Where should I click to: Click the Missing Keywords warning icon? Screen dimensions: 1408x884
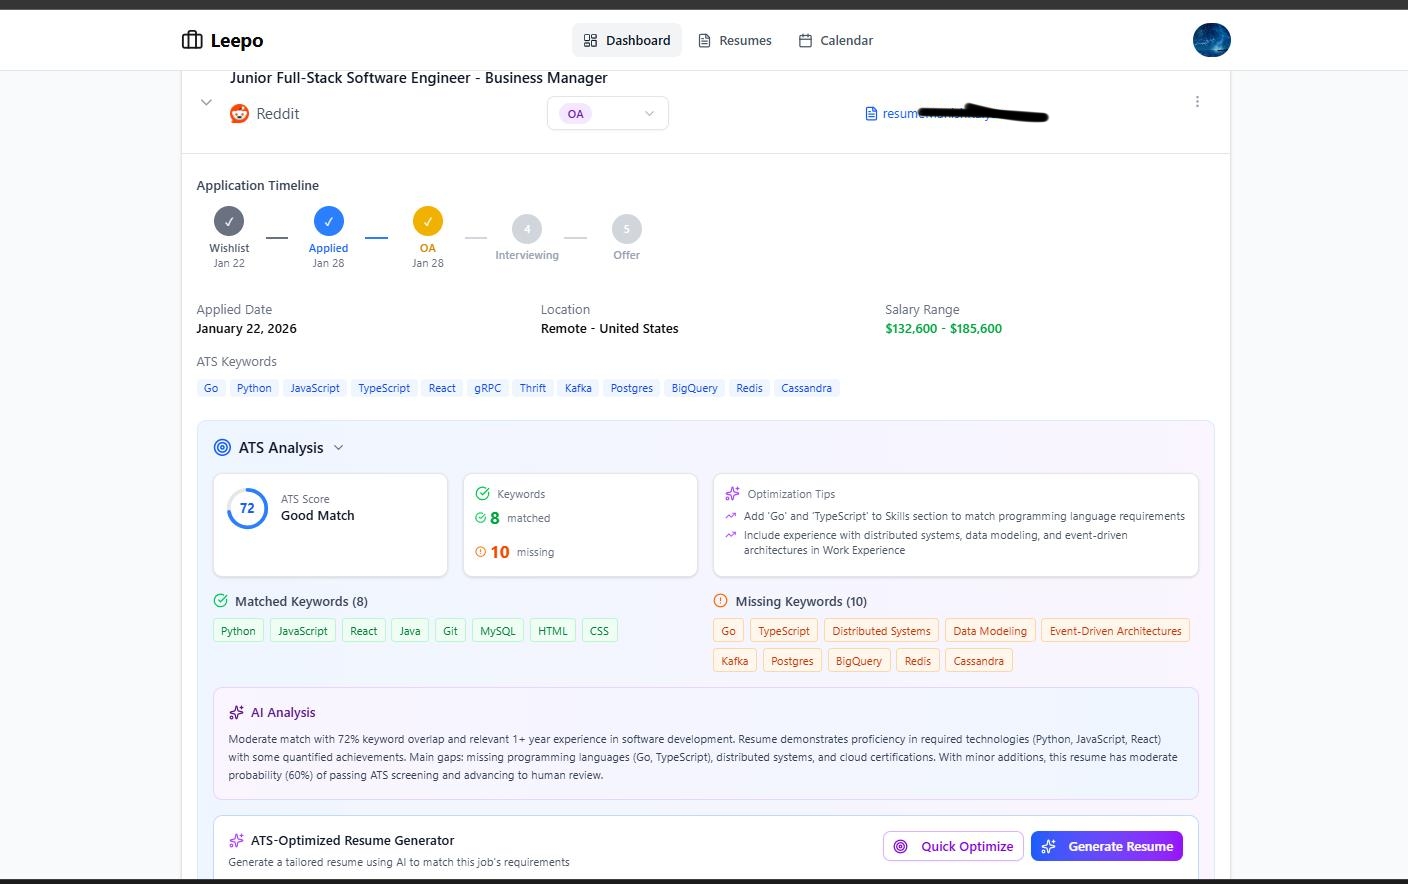pos(720,600)
